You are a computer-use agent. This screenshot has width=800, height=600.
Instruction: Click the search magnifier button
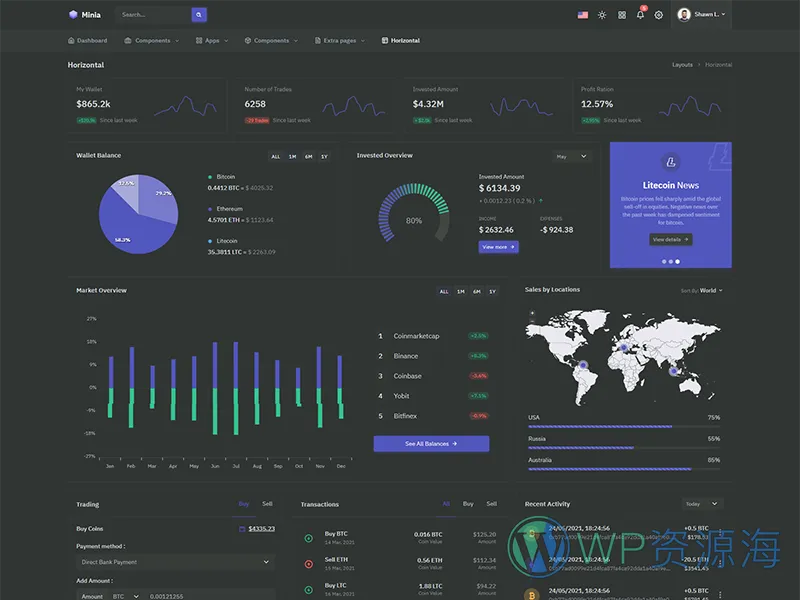pos(200,15)
